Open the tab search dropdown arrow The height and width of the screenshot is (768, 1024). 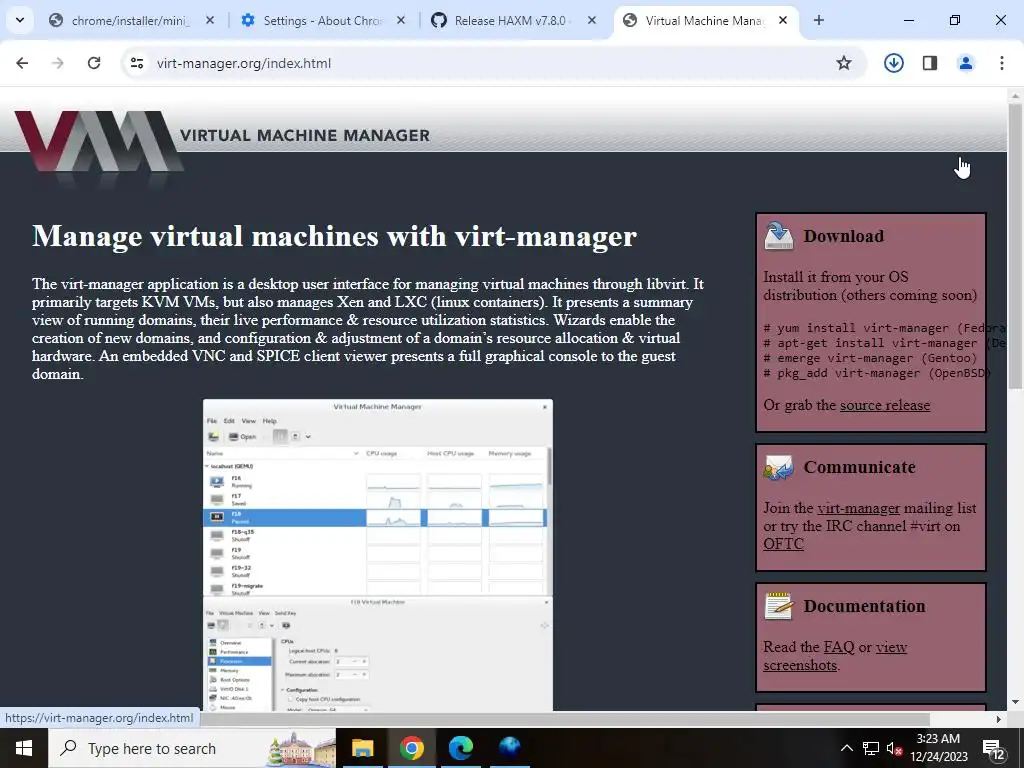[x=20, y=20]
